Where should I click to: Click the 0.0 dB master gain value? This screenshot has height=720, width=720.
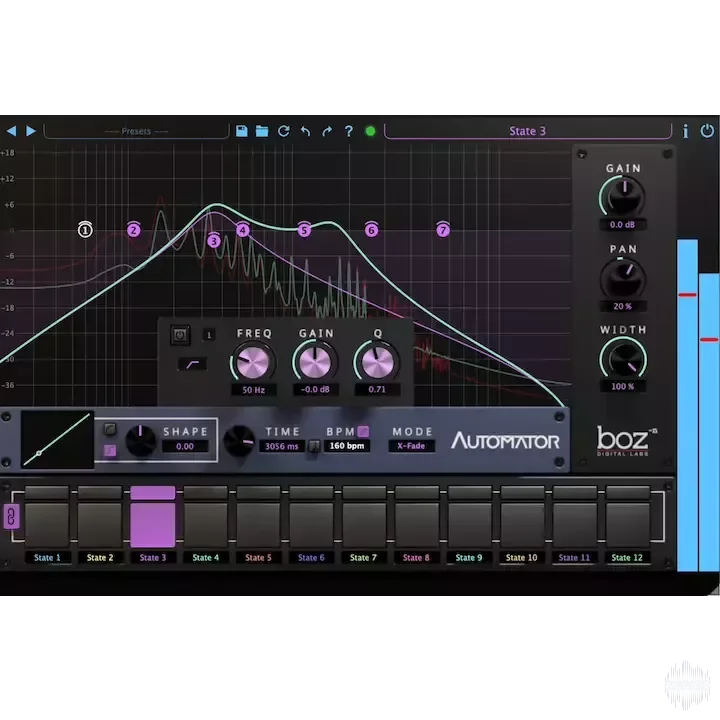coord(623,225)
